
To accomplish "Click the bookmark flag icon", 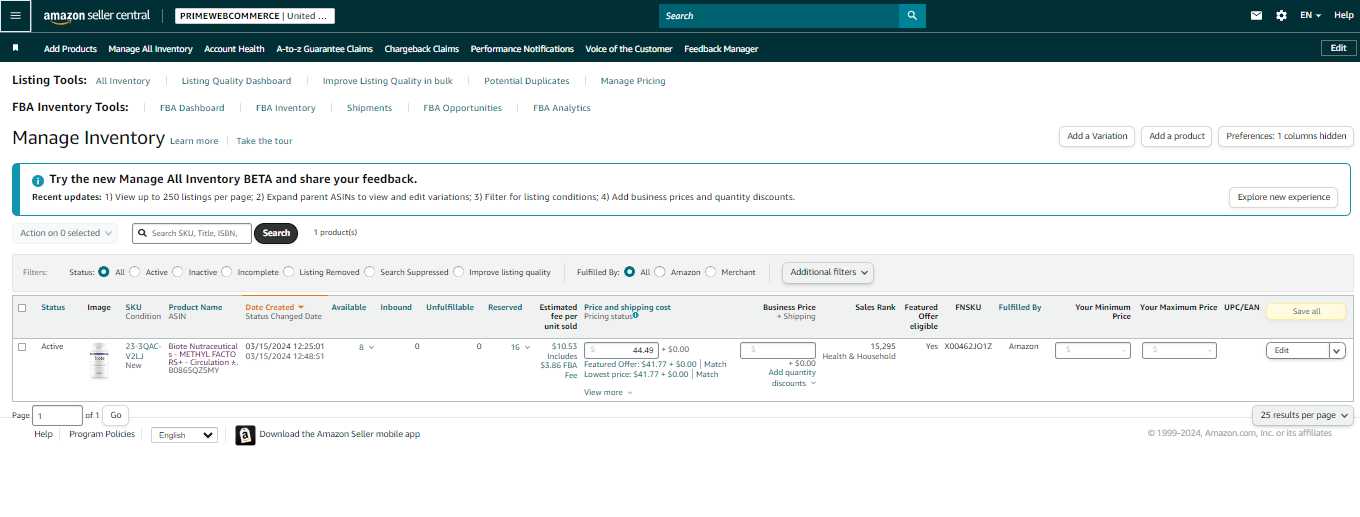I will click(15, 48).
